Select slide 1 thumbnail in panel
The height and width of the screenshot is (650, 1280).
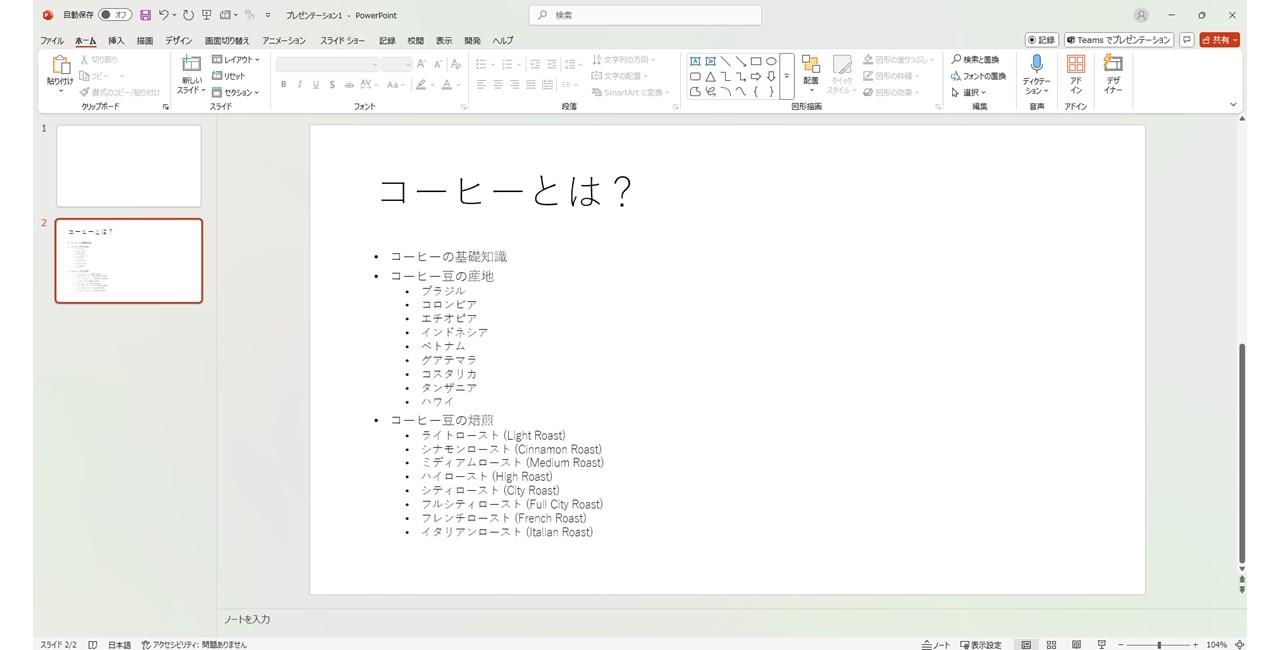(x=129, y=166)
